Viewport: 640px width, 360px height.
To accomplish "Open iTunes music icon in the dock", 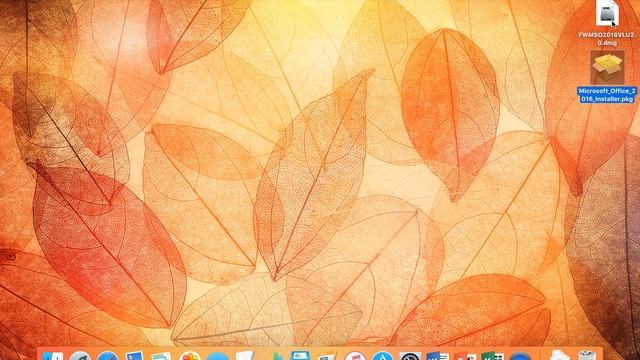I will click(x=355, y=355).
